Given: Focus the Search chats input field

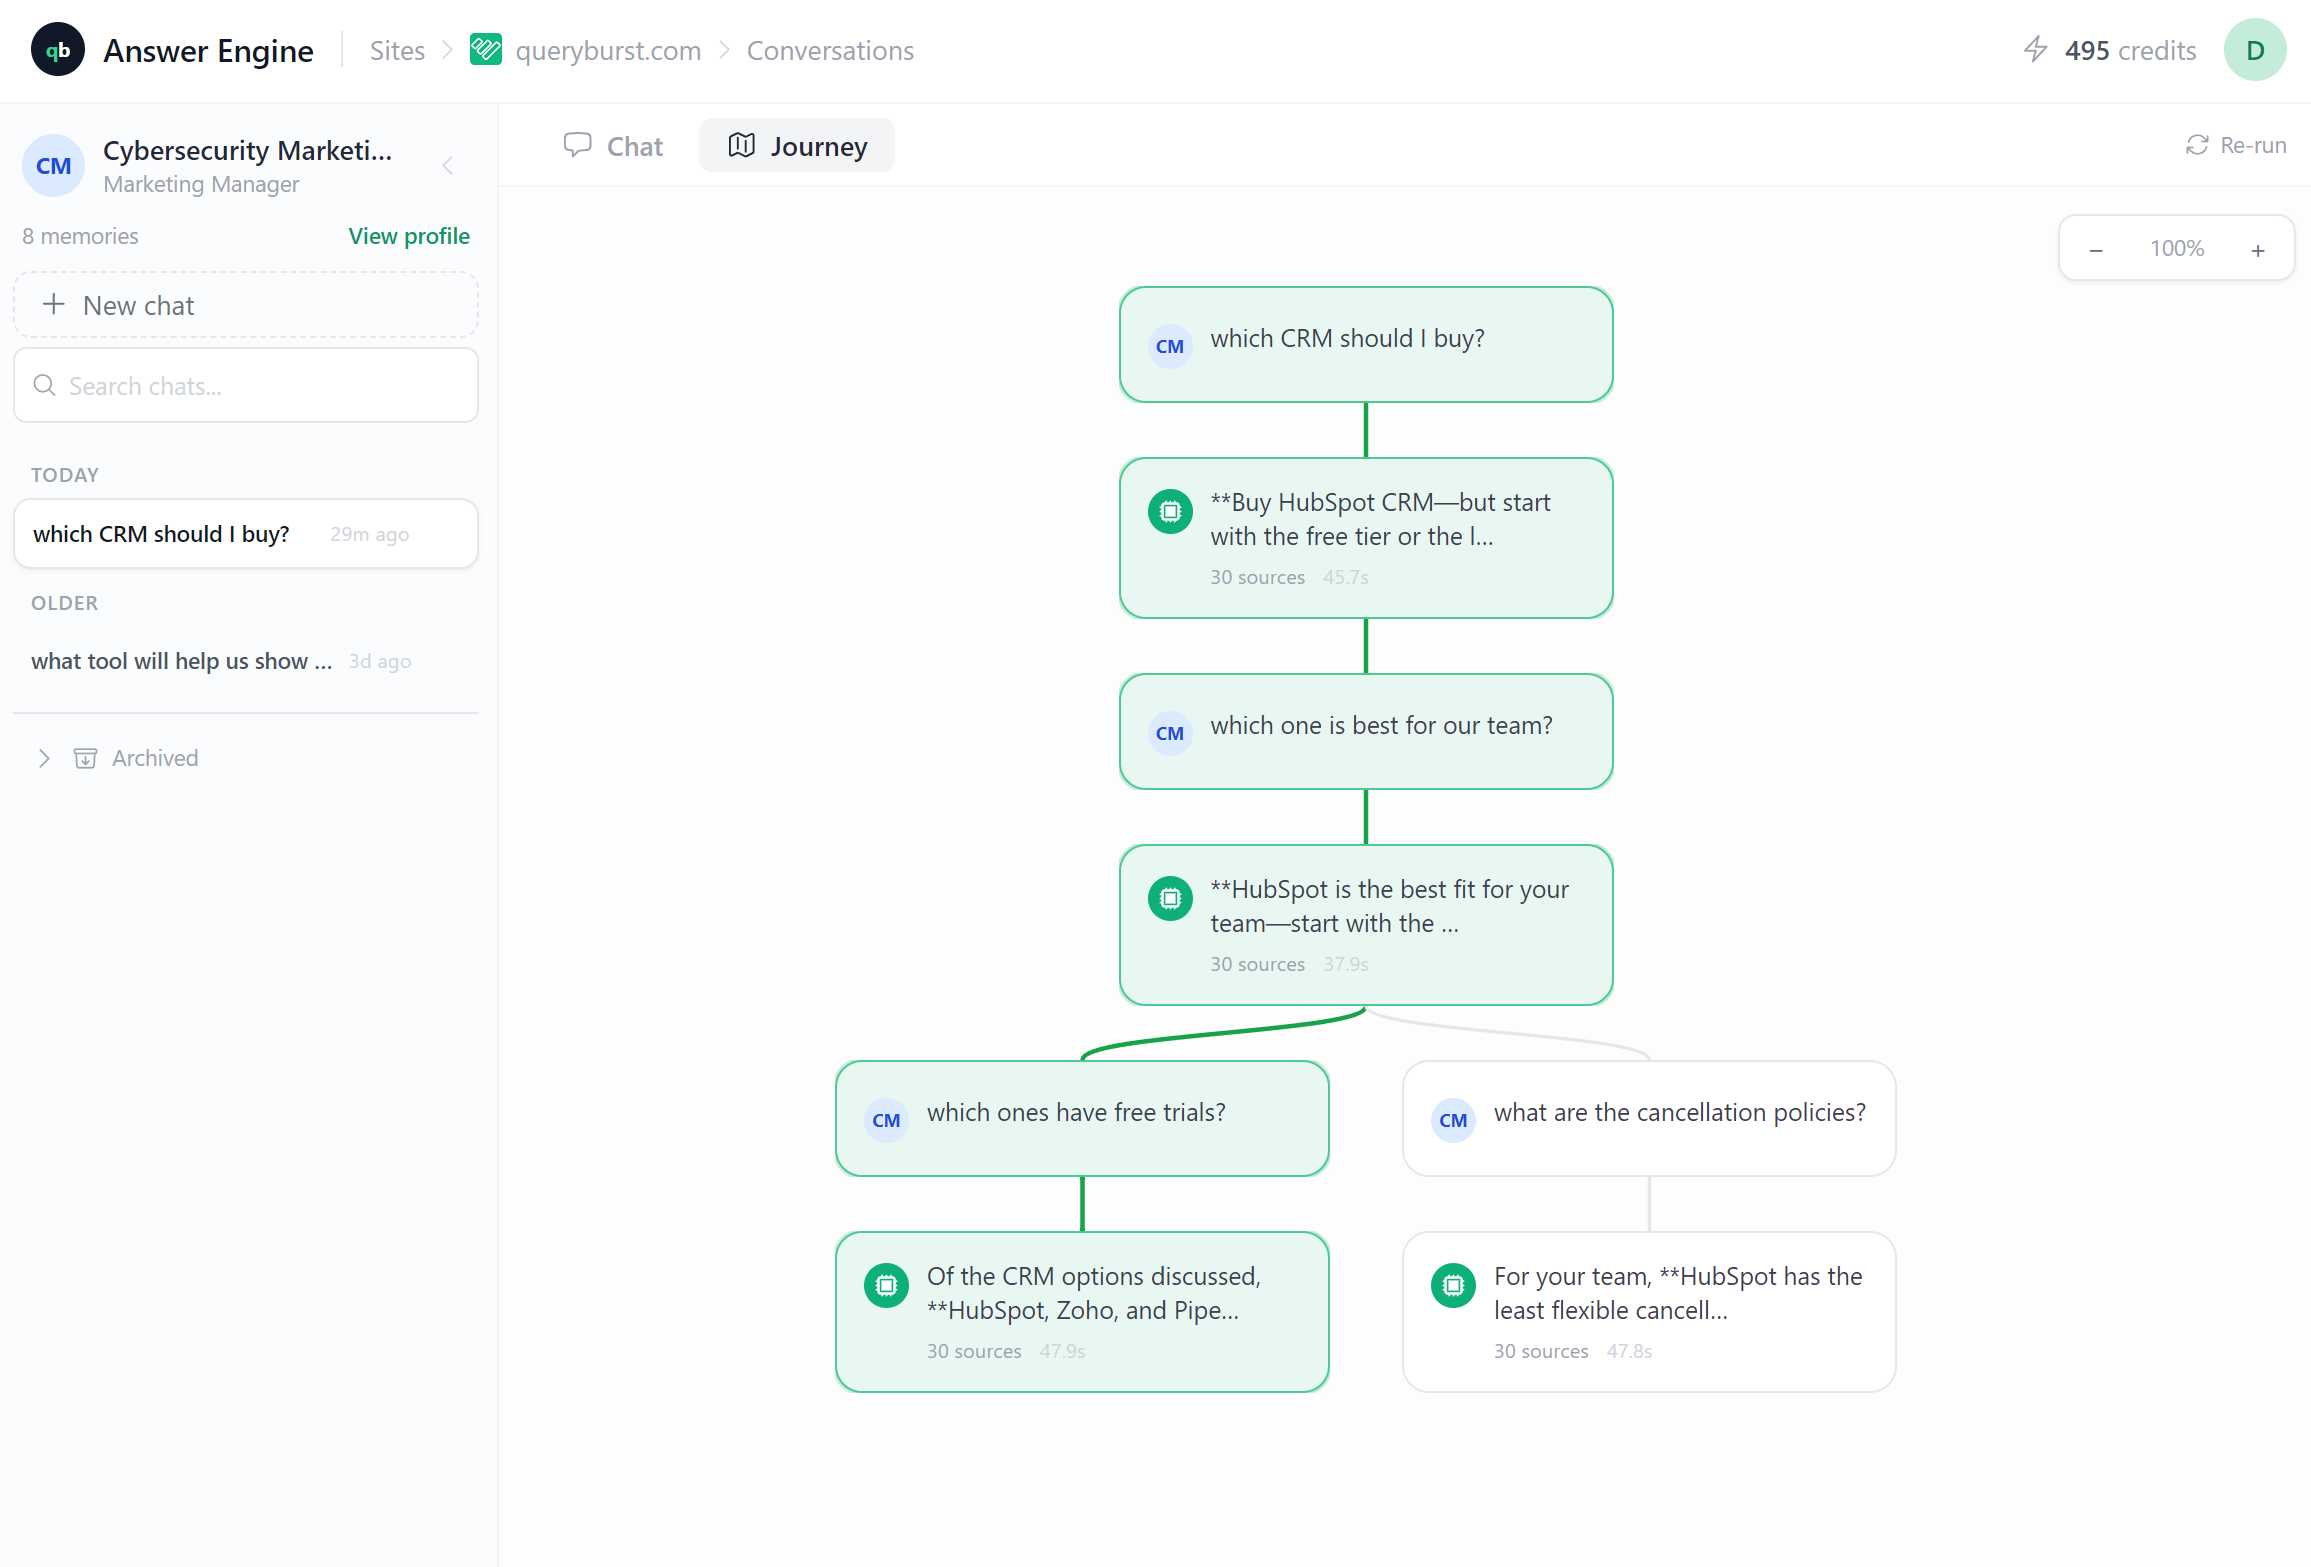Looking at the screenshot, I should pos(246,385).
